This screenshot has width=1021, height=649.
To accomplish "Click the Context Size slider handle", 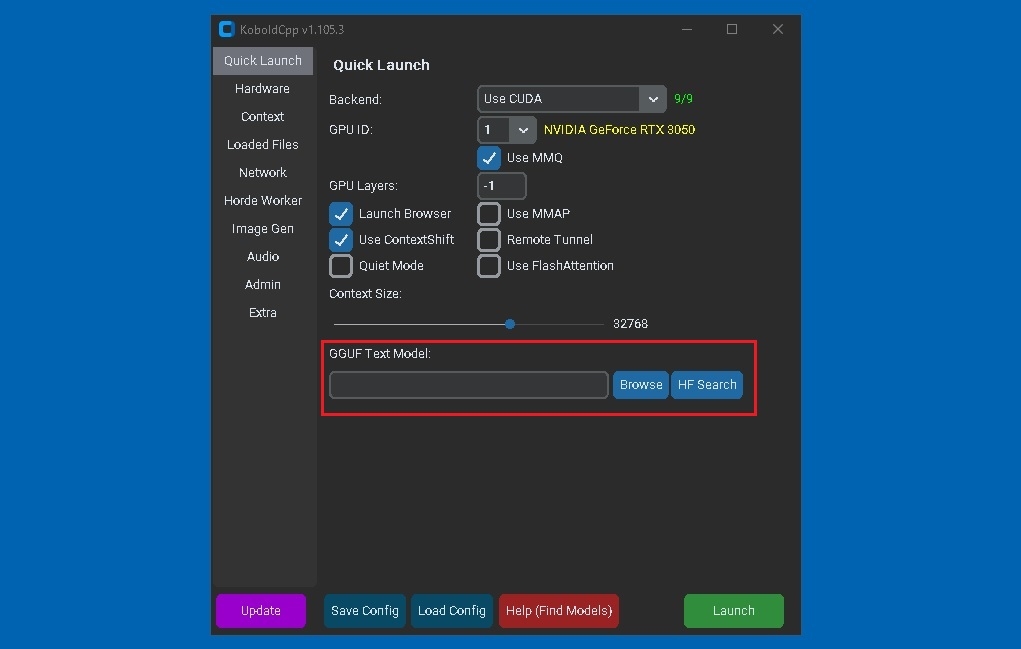I will click(x=510, y=324).
